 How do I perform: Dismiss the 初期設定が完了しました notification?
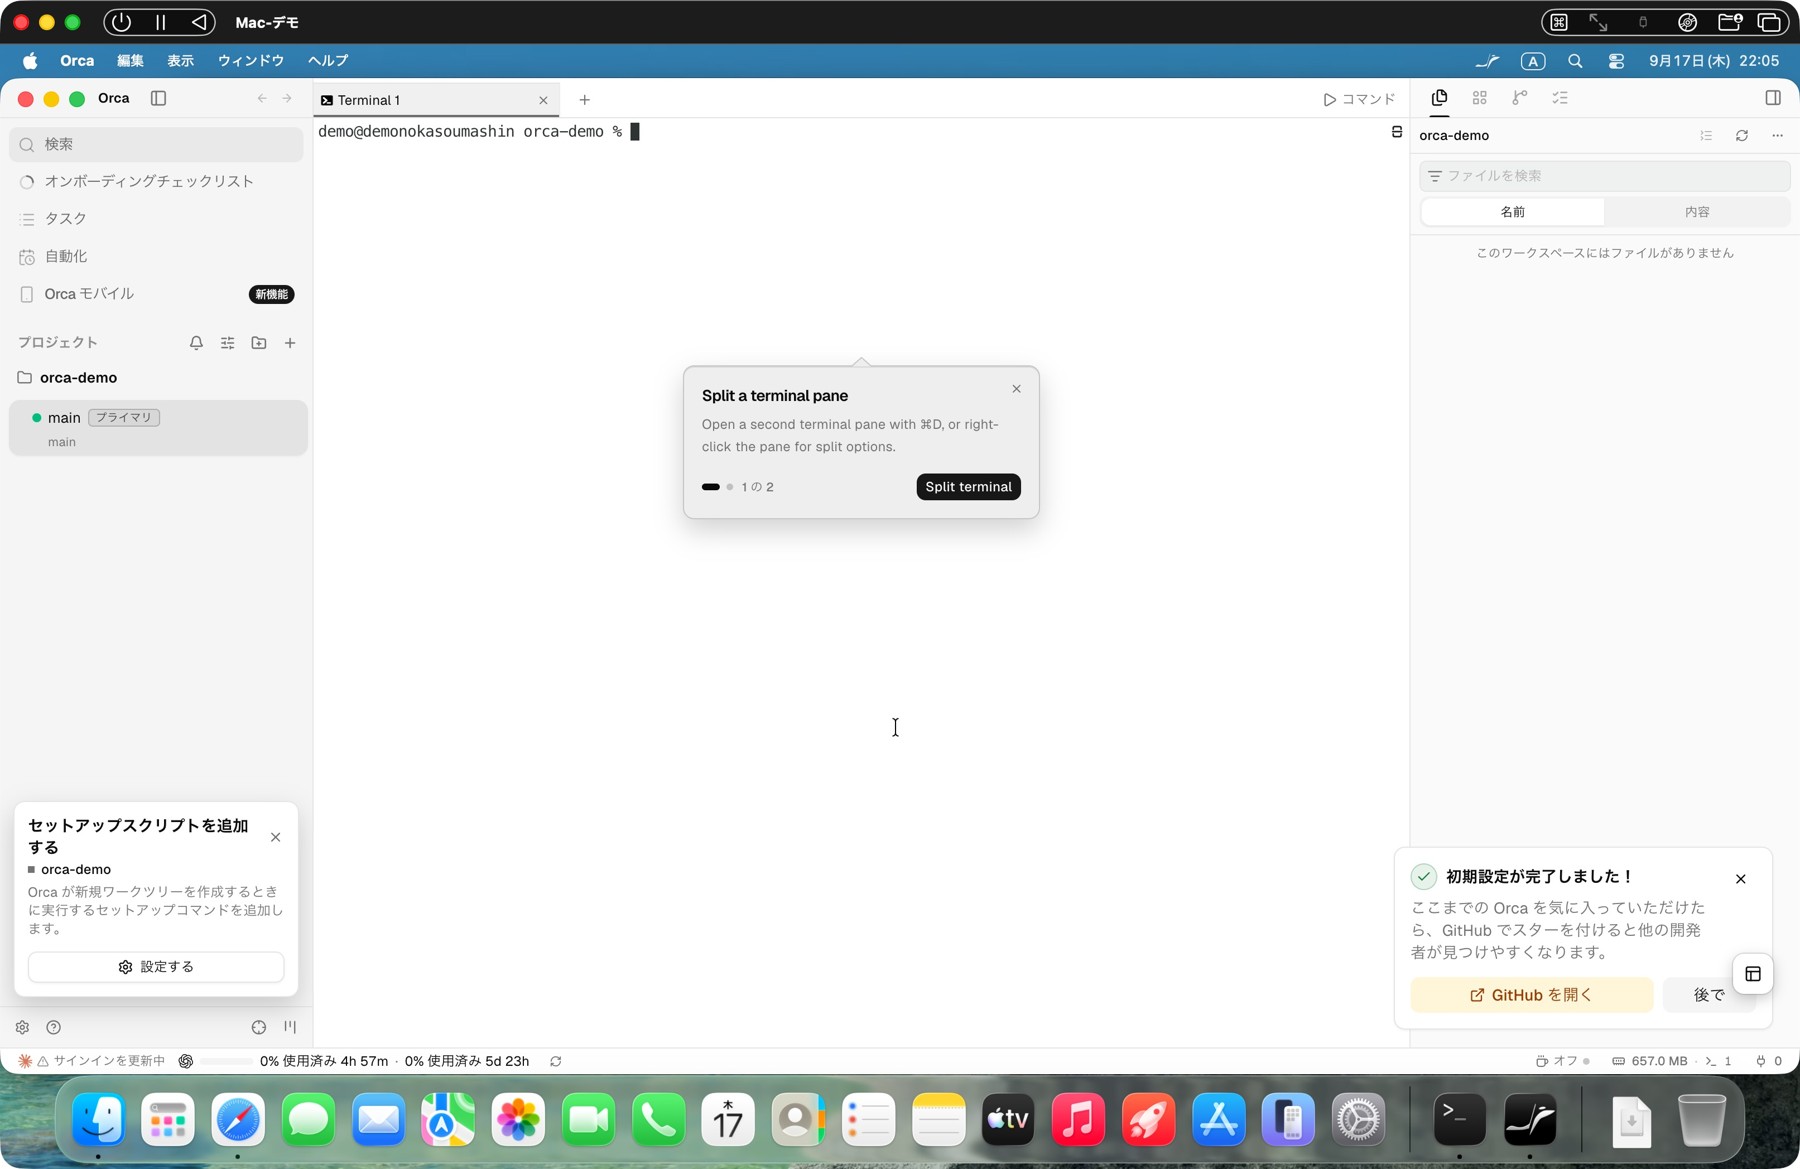point(1741,879)
